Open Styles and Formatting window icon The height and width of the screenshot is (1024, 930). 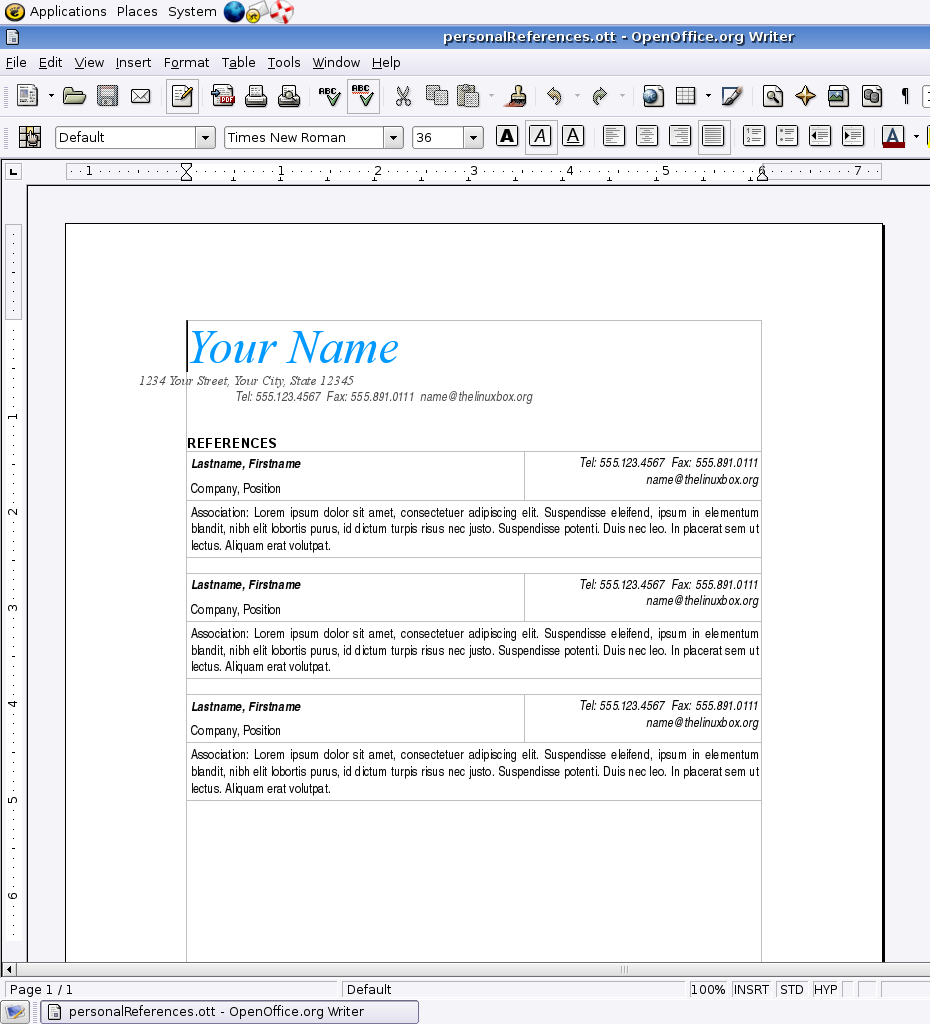tap(29, 137)
